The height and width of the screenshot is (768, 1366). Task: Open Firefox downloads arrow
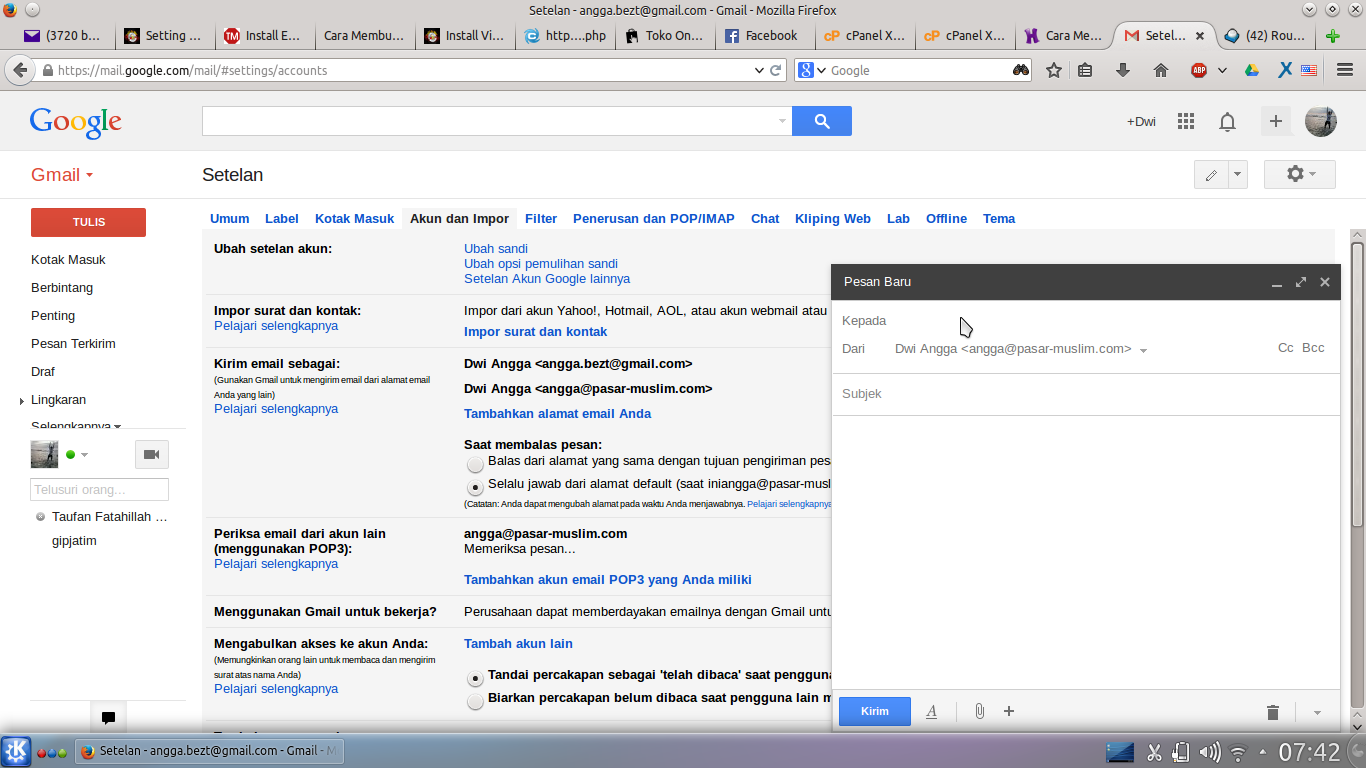[1123, 70]
